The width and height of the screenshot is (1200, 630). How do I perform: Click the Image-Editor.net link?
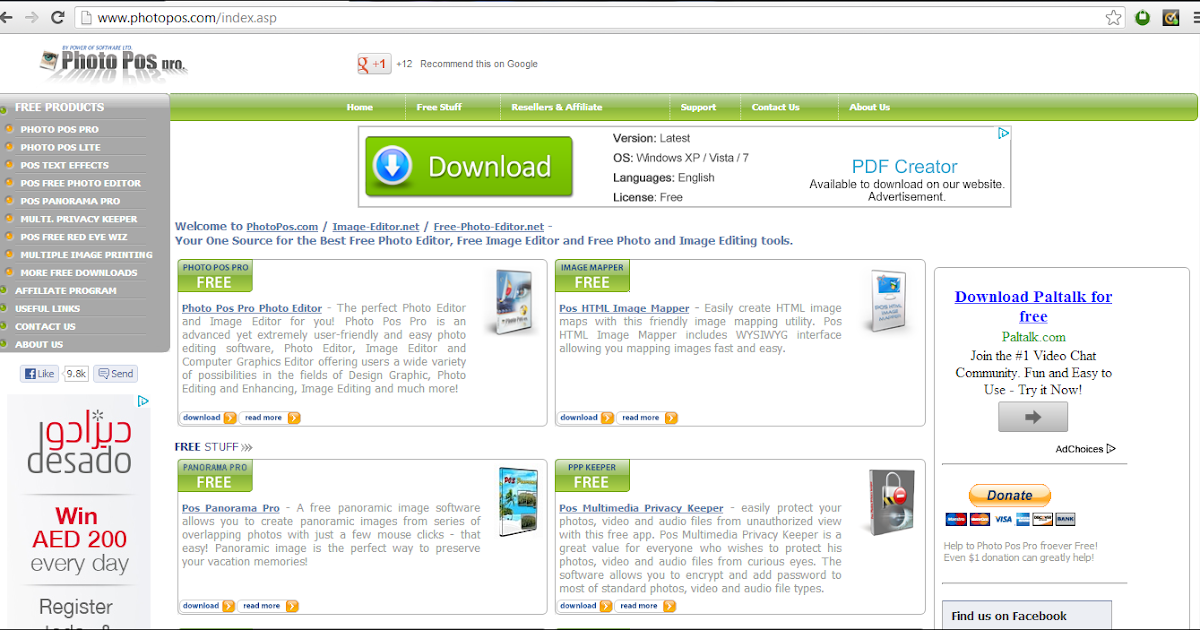click(x=376, y=227)
